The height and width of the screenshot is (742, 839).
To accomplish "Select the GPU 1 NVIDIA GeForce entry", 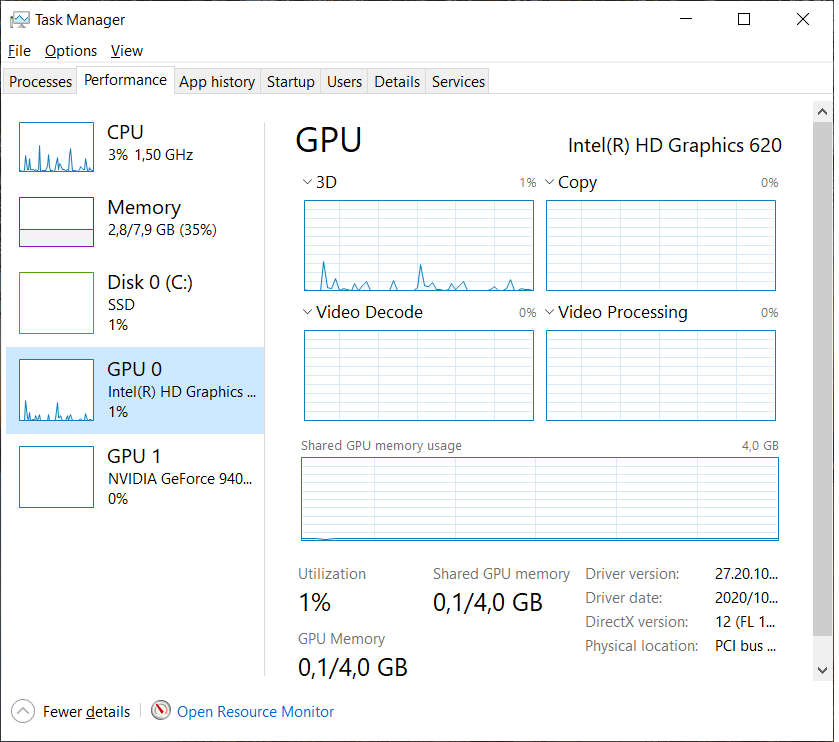I will click(x=135, y=477).
